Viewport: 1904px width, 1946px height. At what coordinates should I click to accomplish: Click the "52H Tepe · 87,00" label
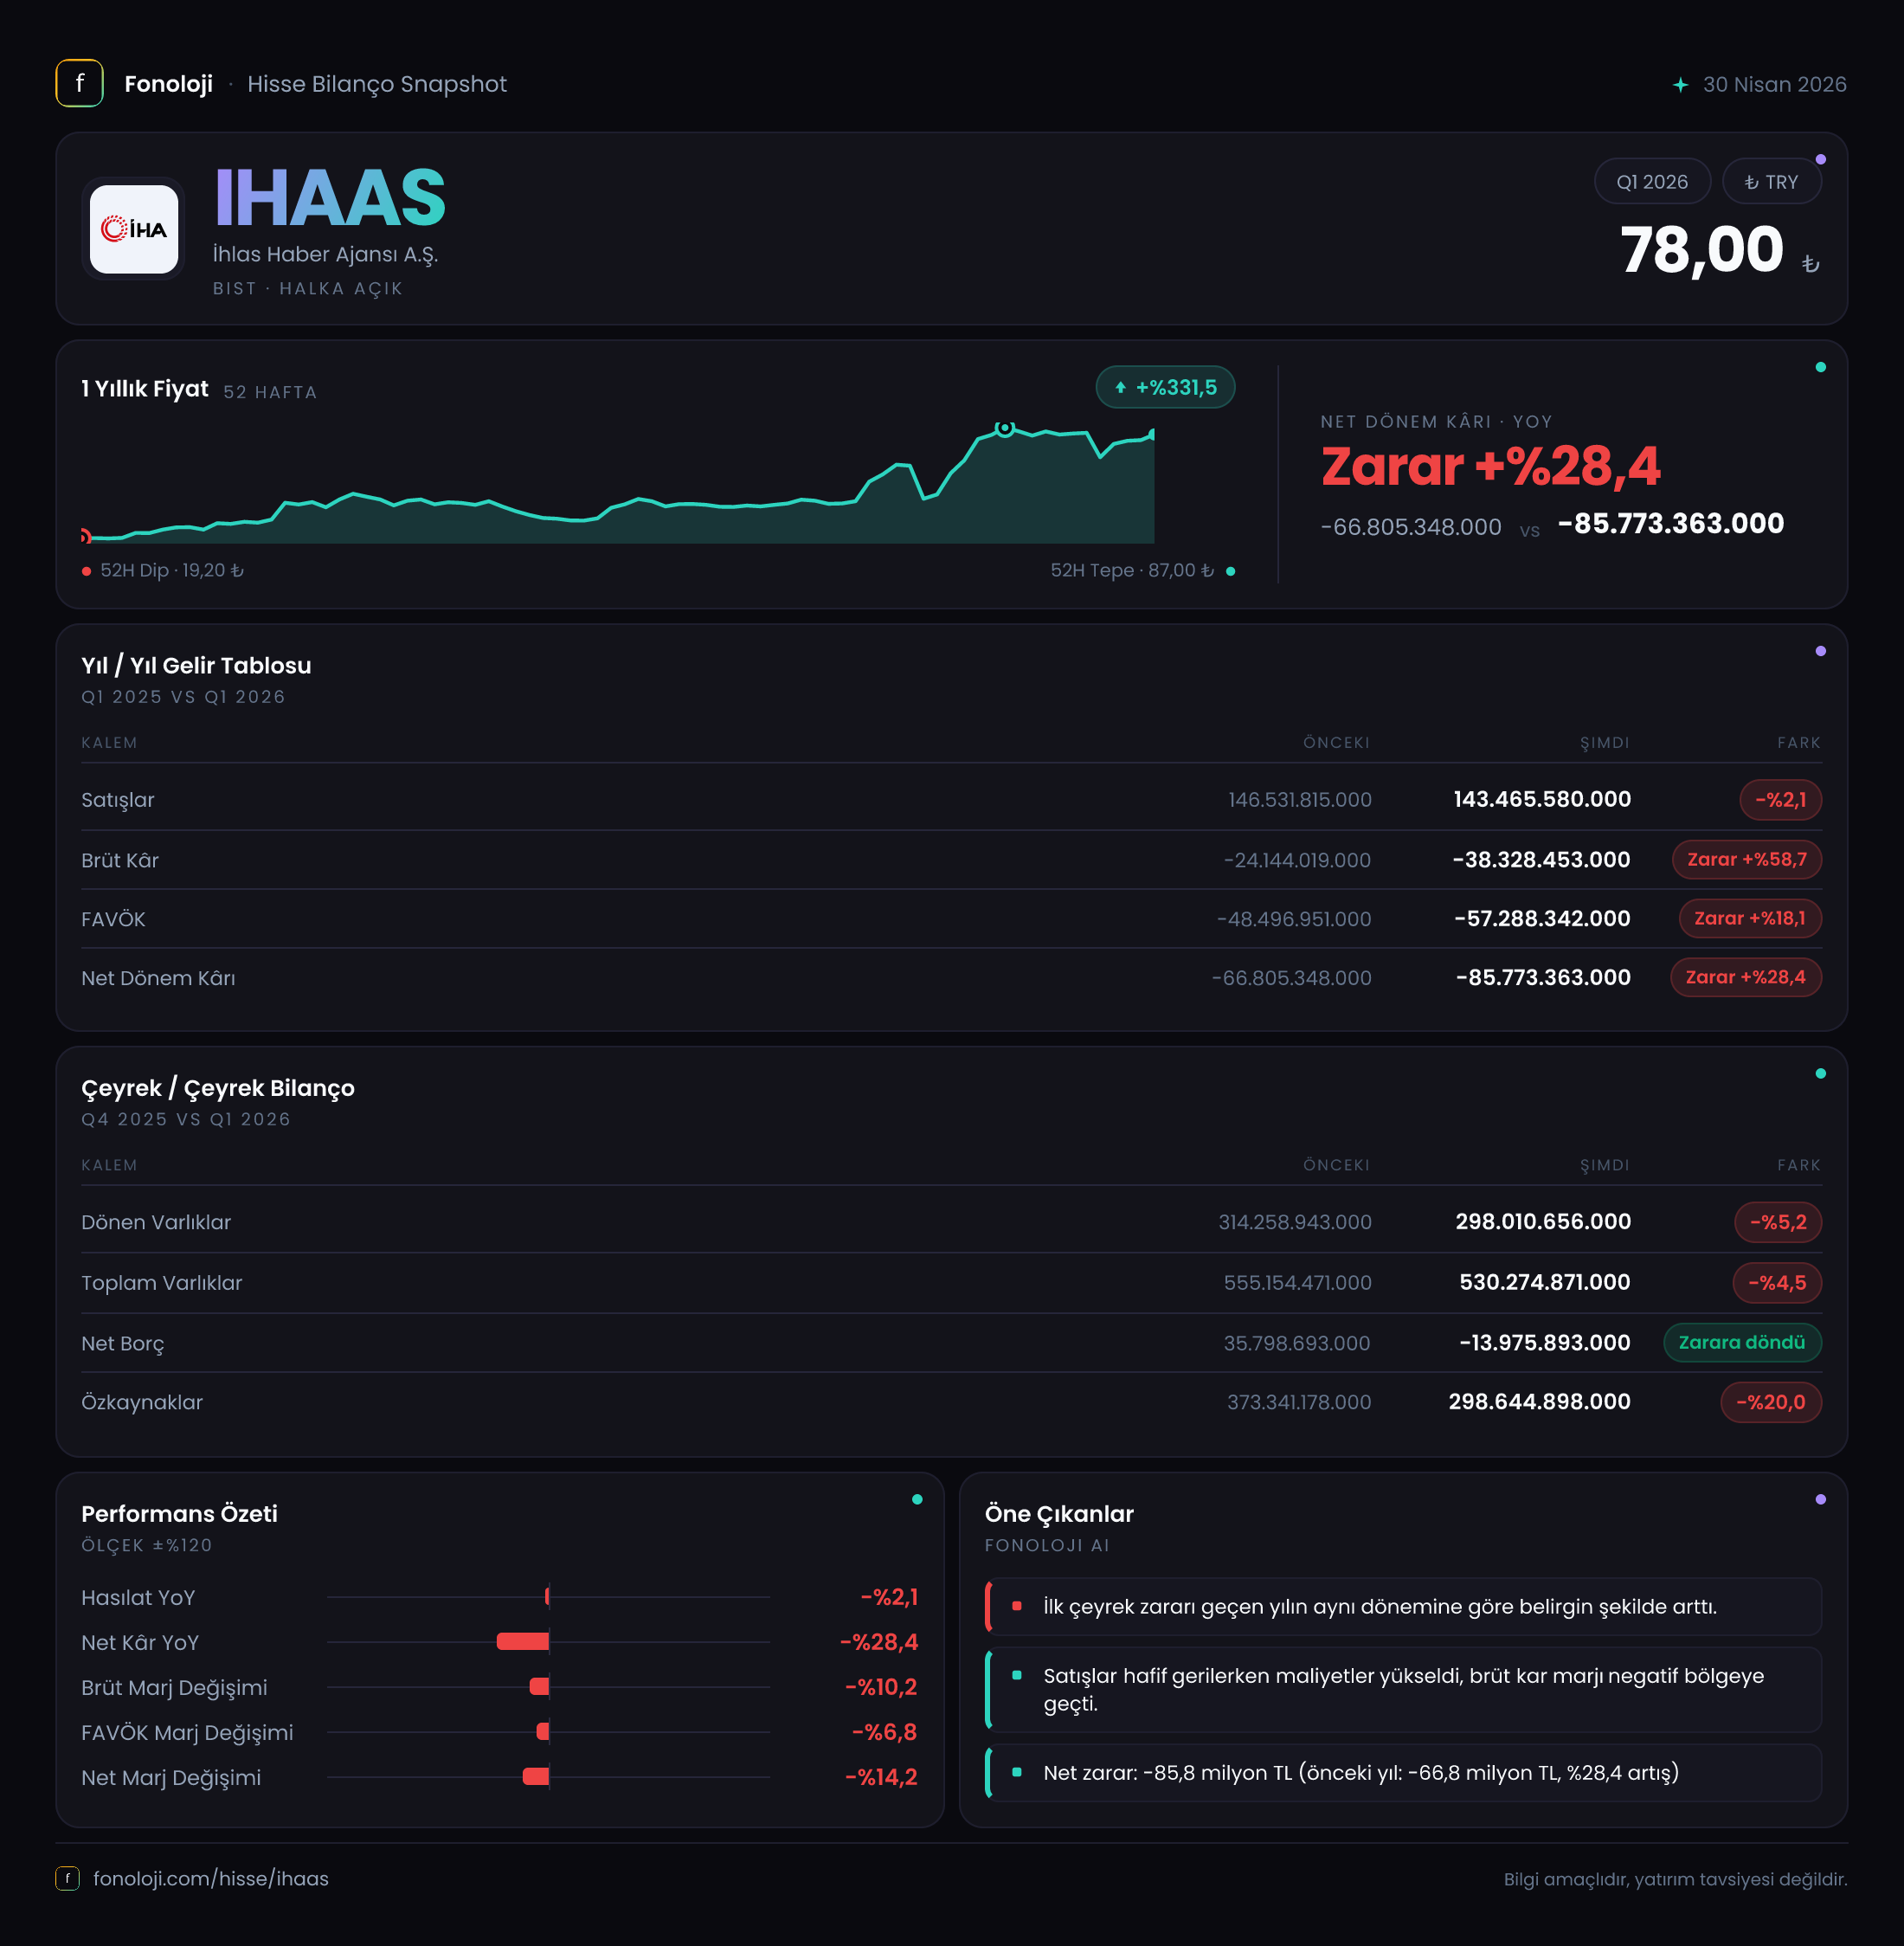[x=1131, y=571]
